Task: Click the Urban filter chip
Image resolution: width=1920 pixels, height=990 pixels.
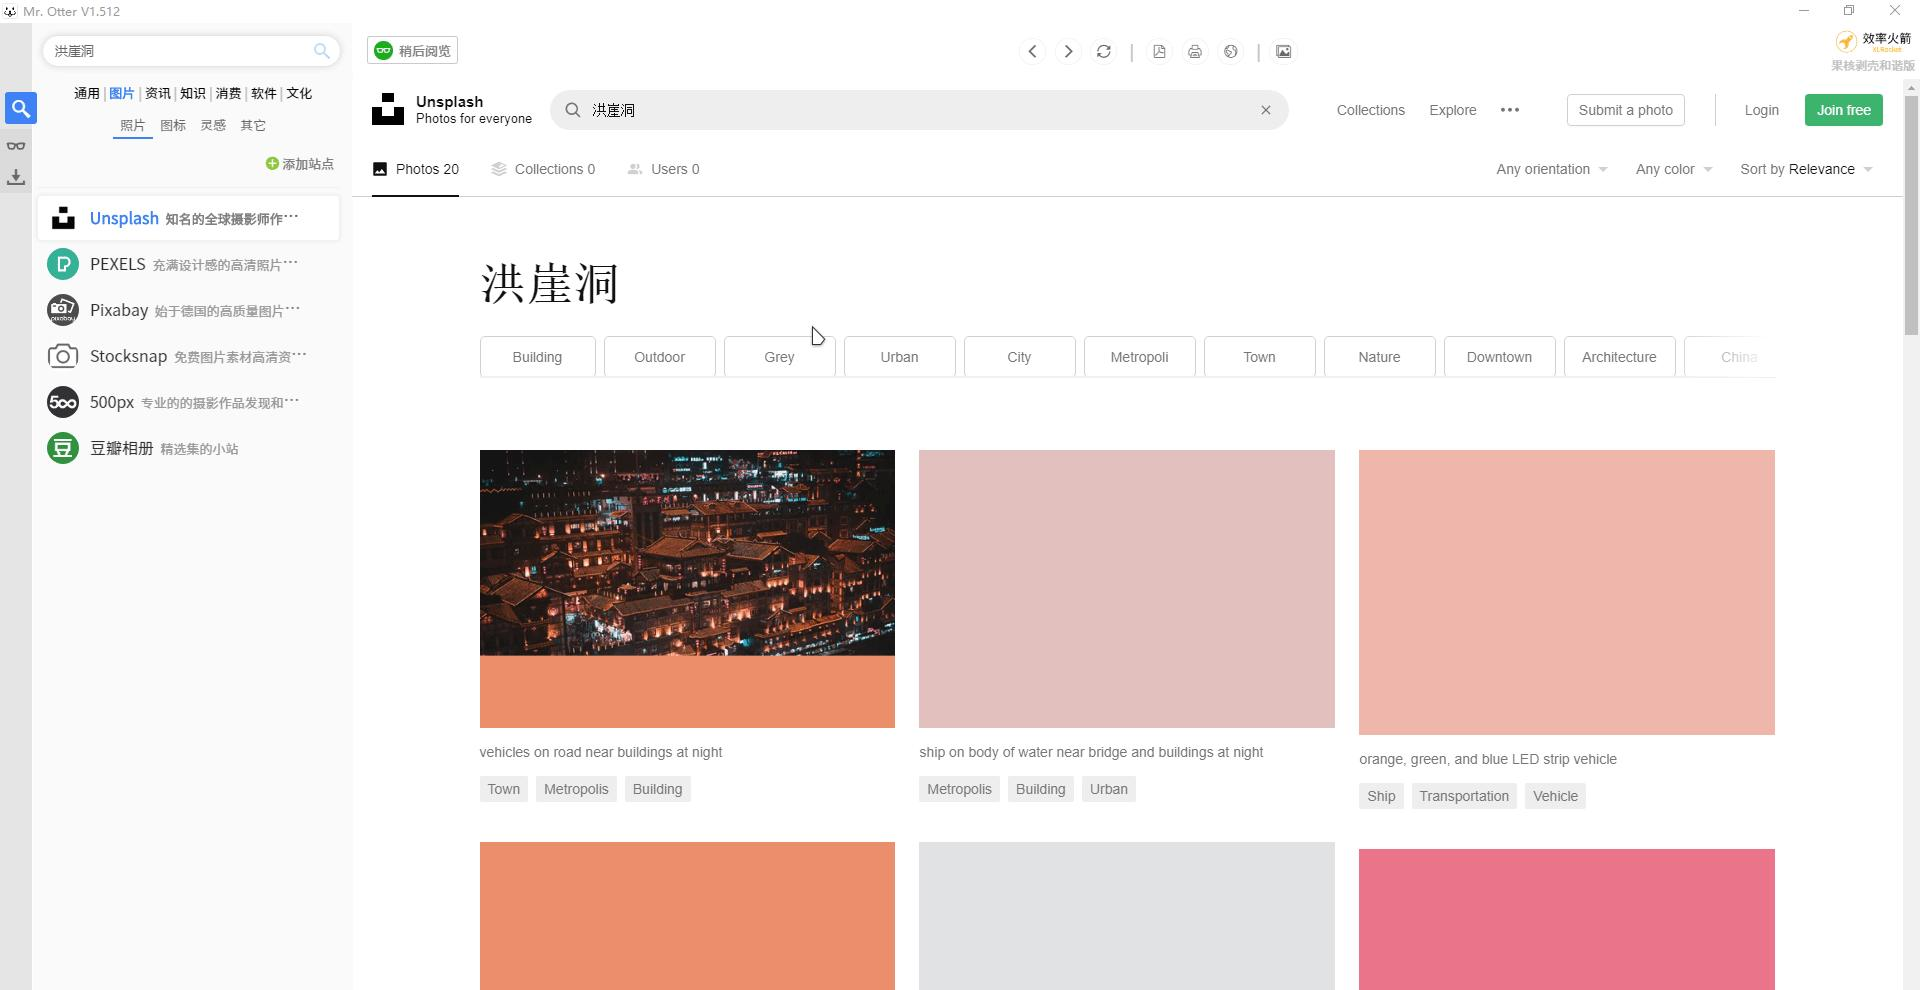Action: (900, 357)
